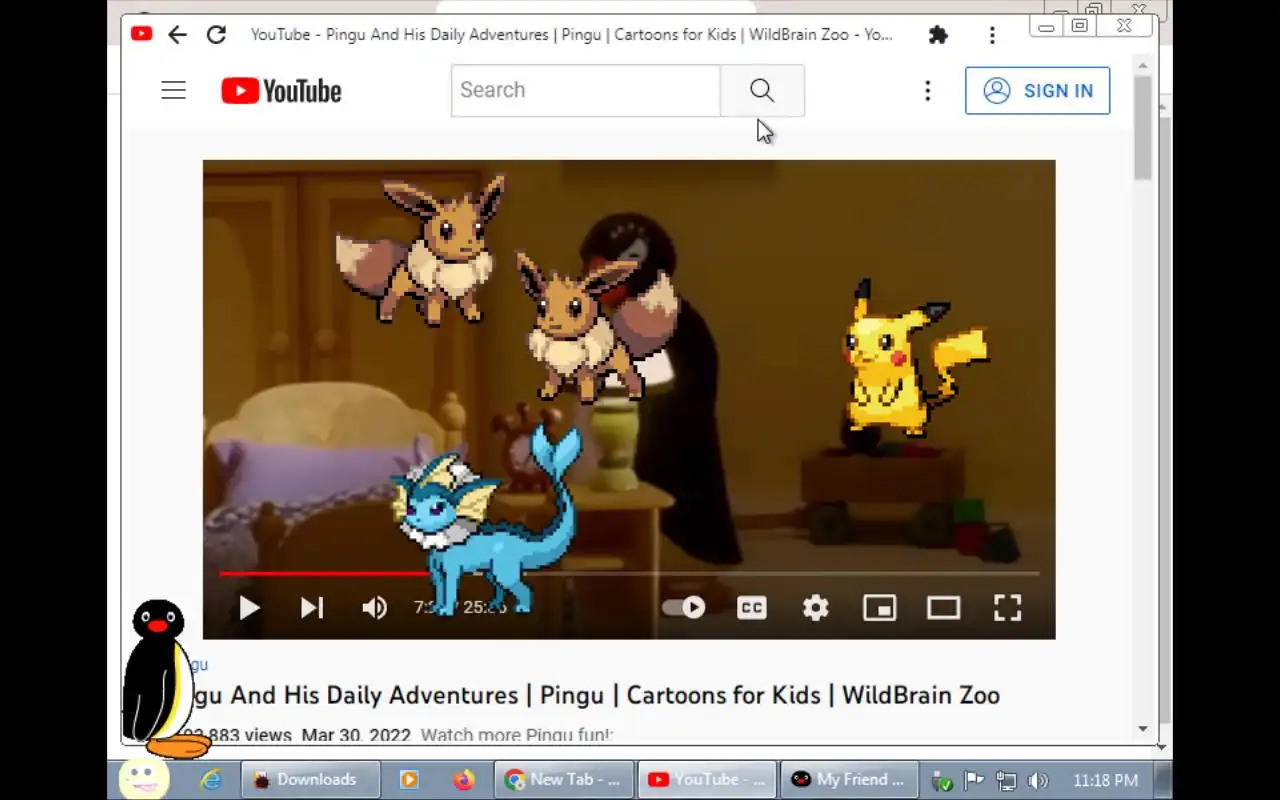Open the Start button on taskbar
Image resolution: width=1280 pixels, height=800 pixels.
143,779
